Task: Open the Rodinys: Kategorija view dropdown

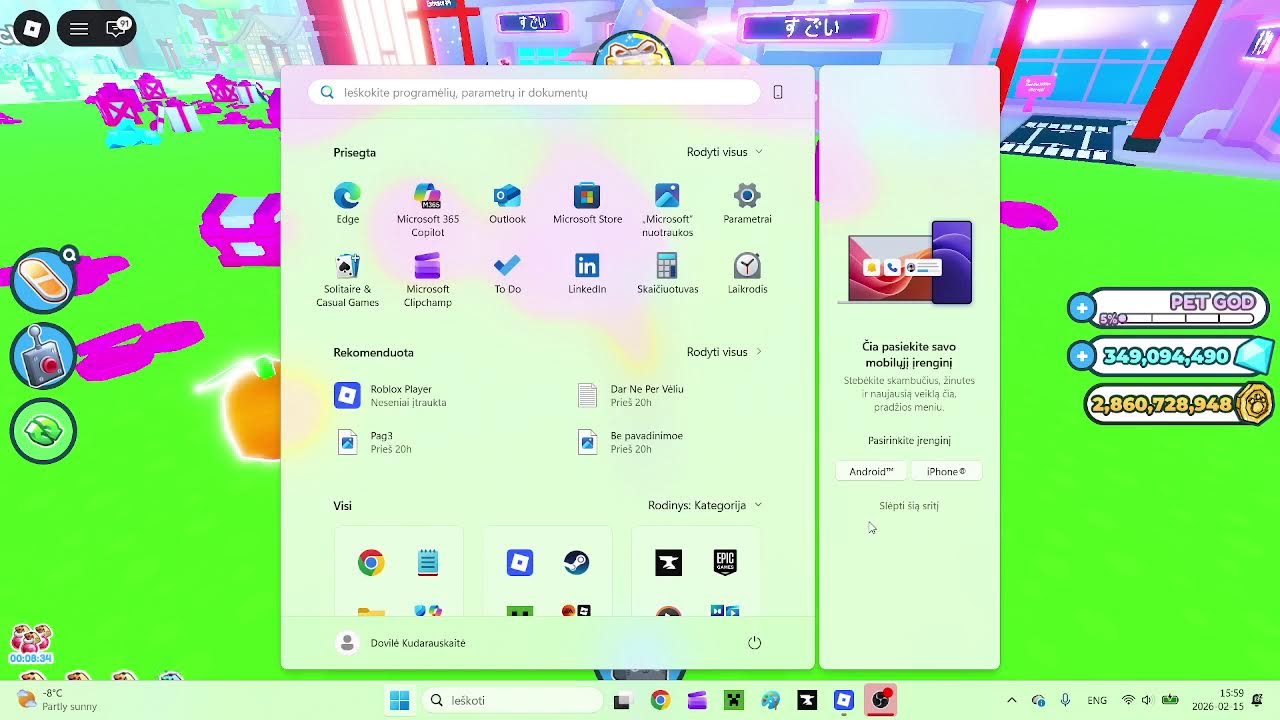Action: (705, 505)
